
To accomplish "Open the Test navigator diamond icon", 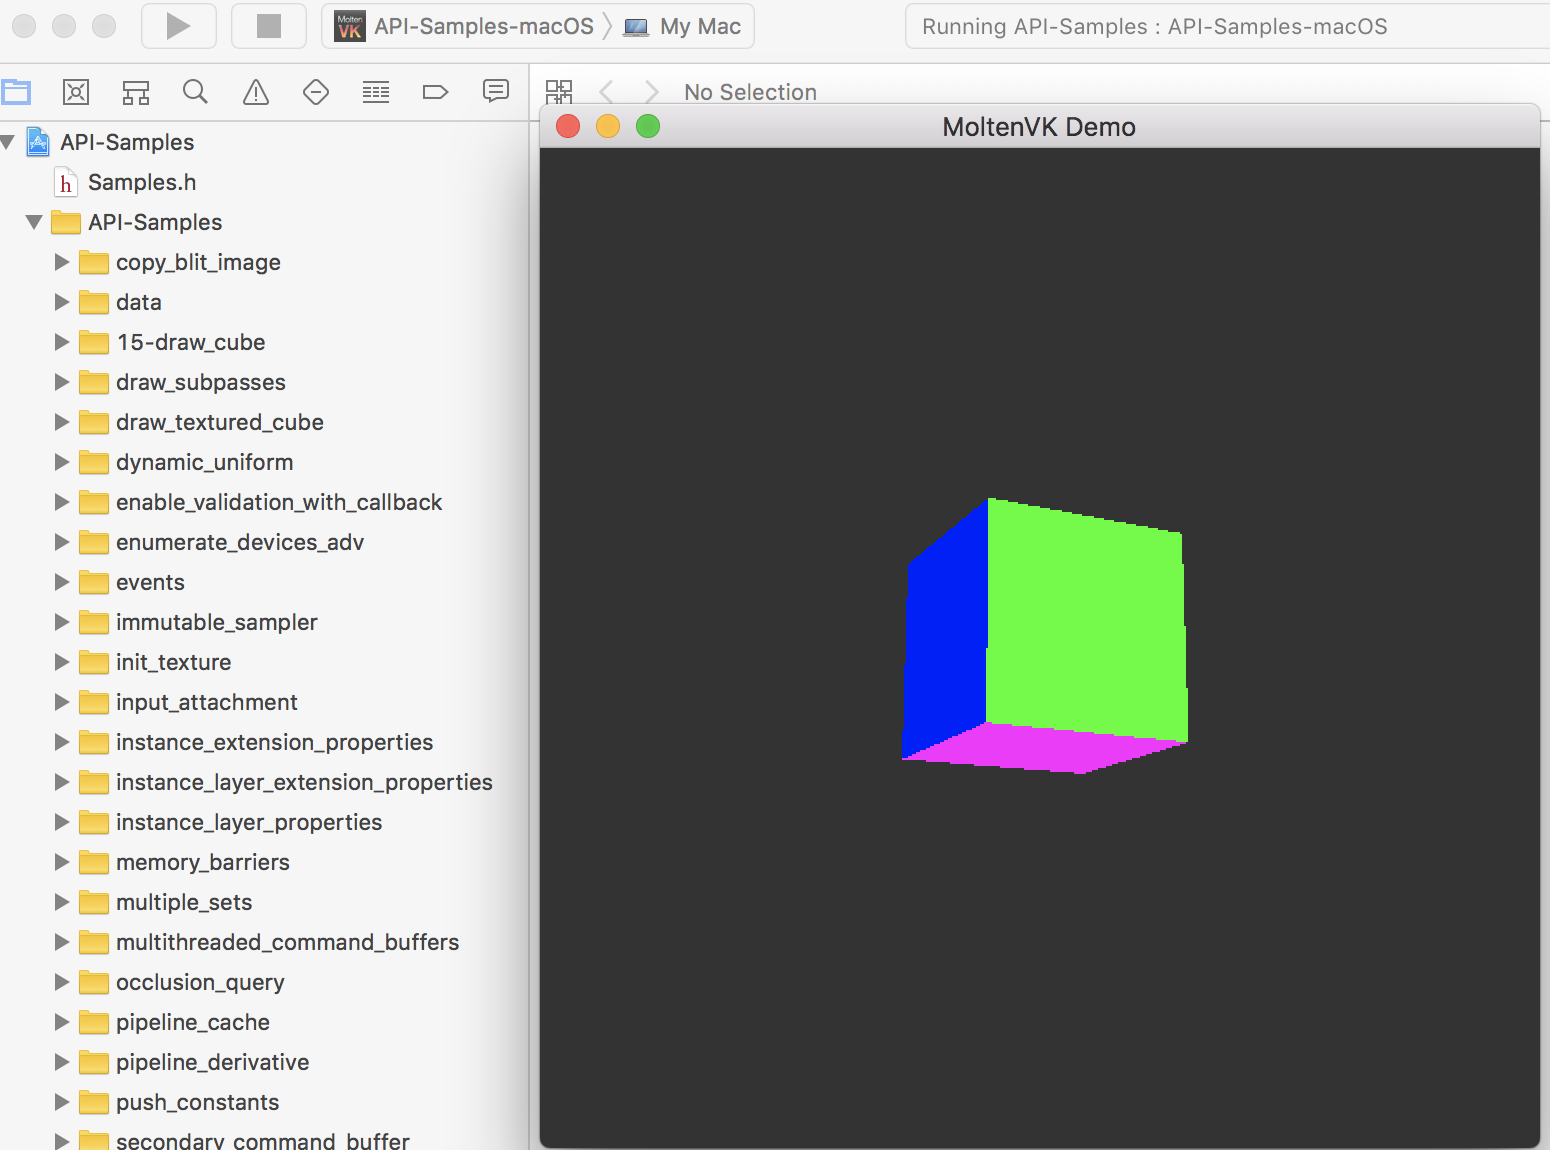I will 316,92.
